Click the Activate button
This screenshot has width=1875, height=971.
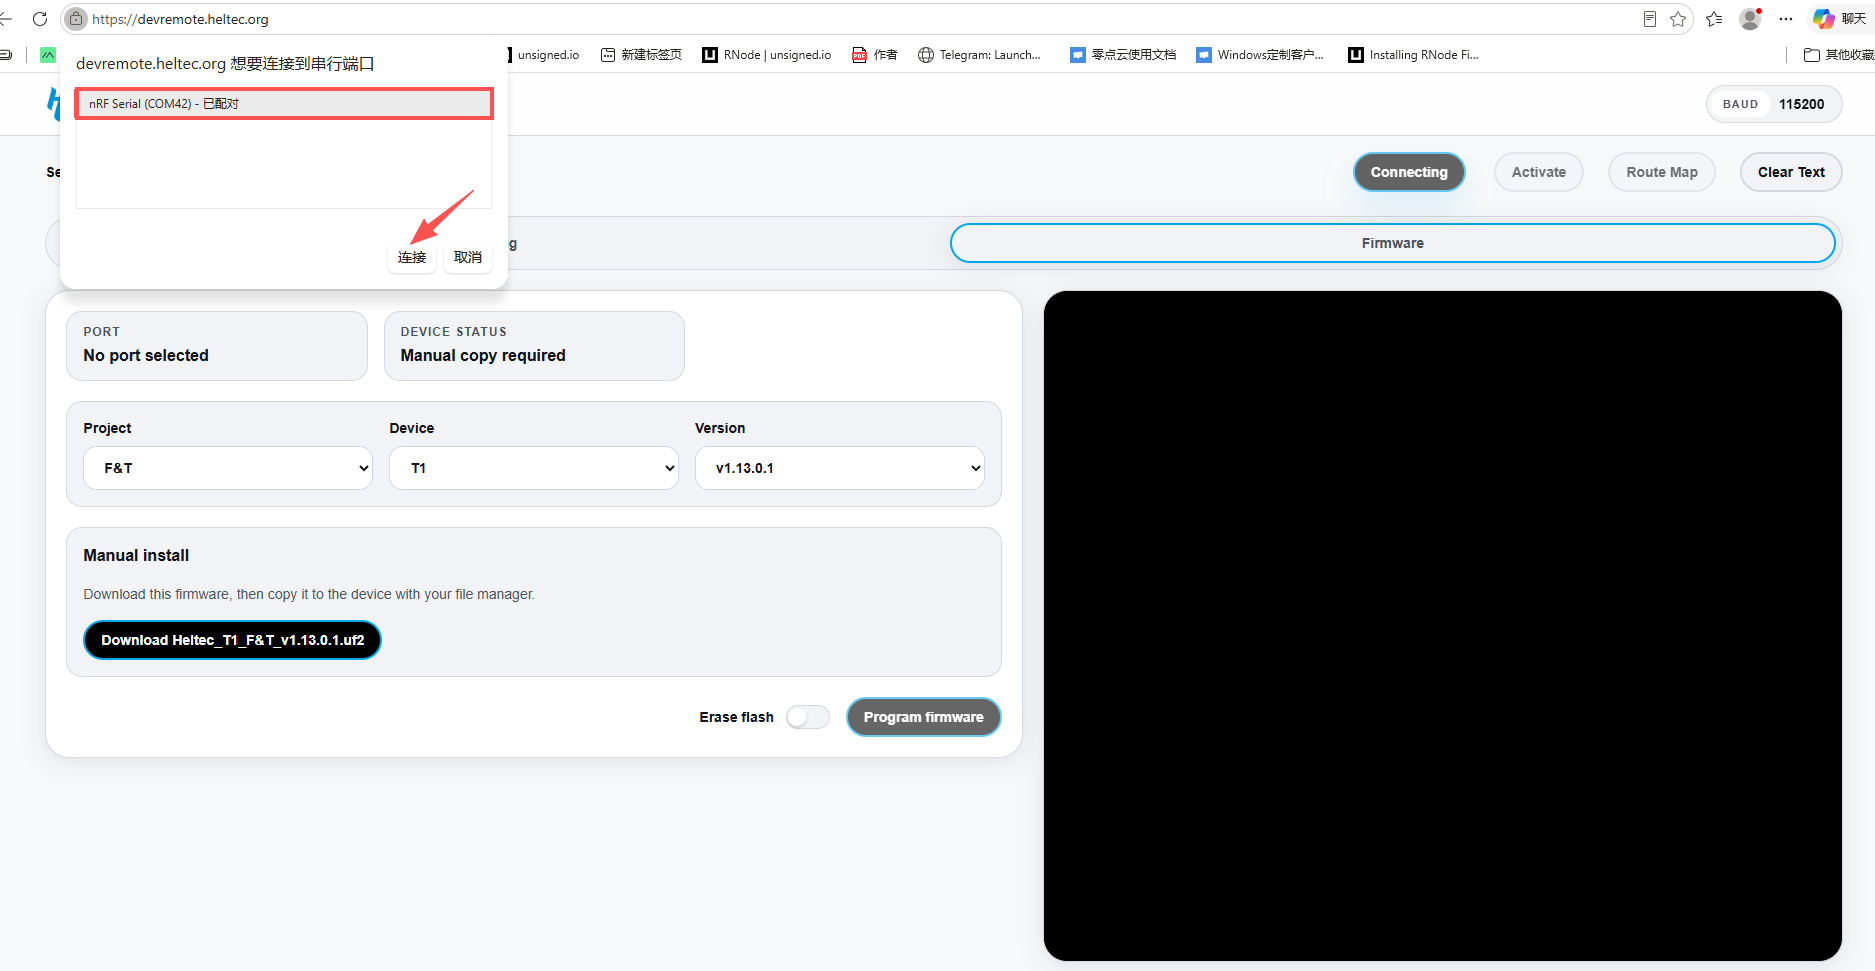[x=1538, y=172]
